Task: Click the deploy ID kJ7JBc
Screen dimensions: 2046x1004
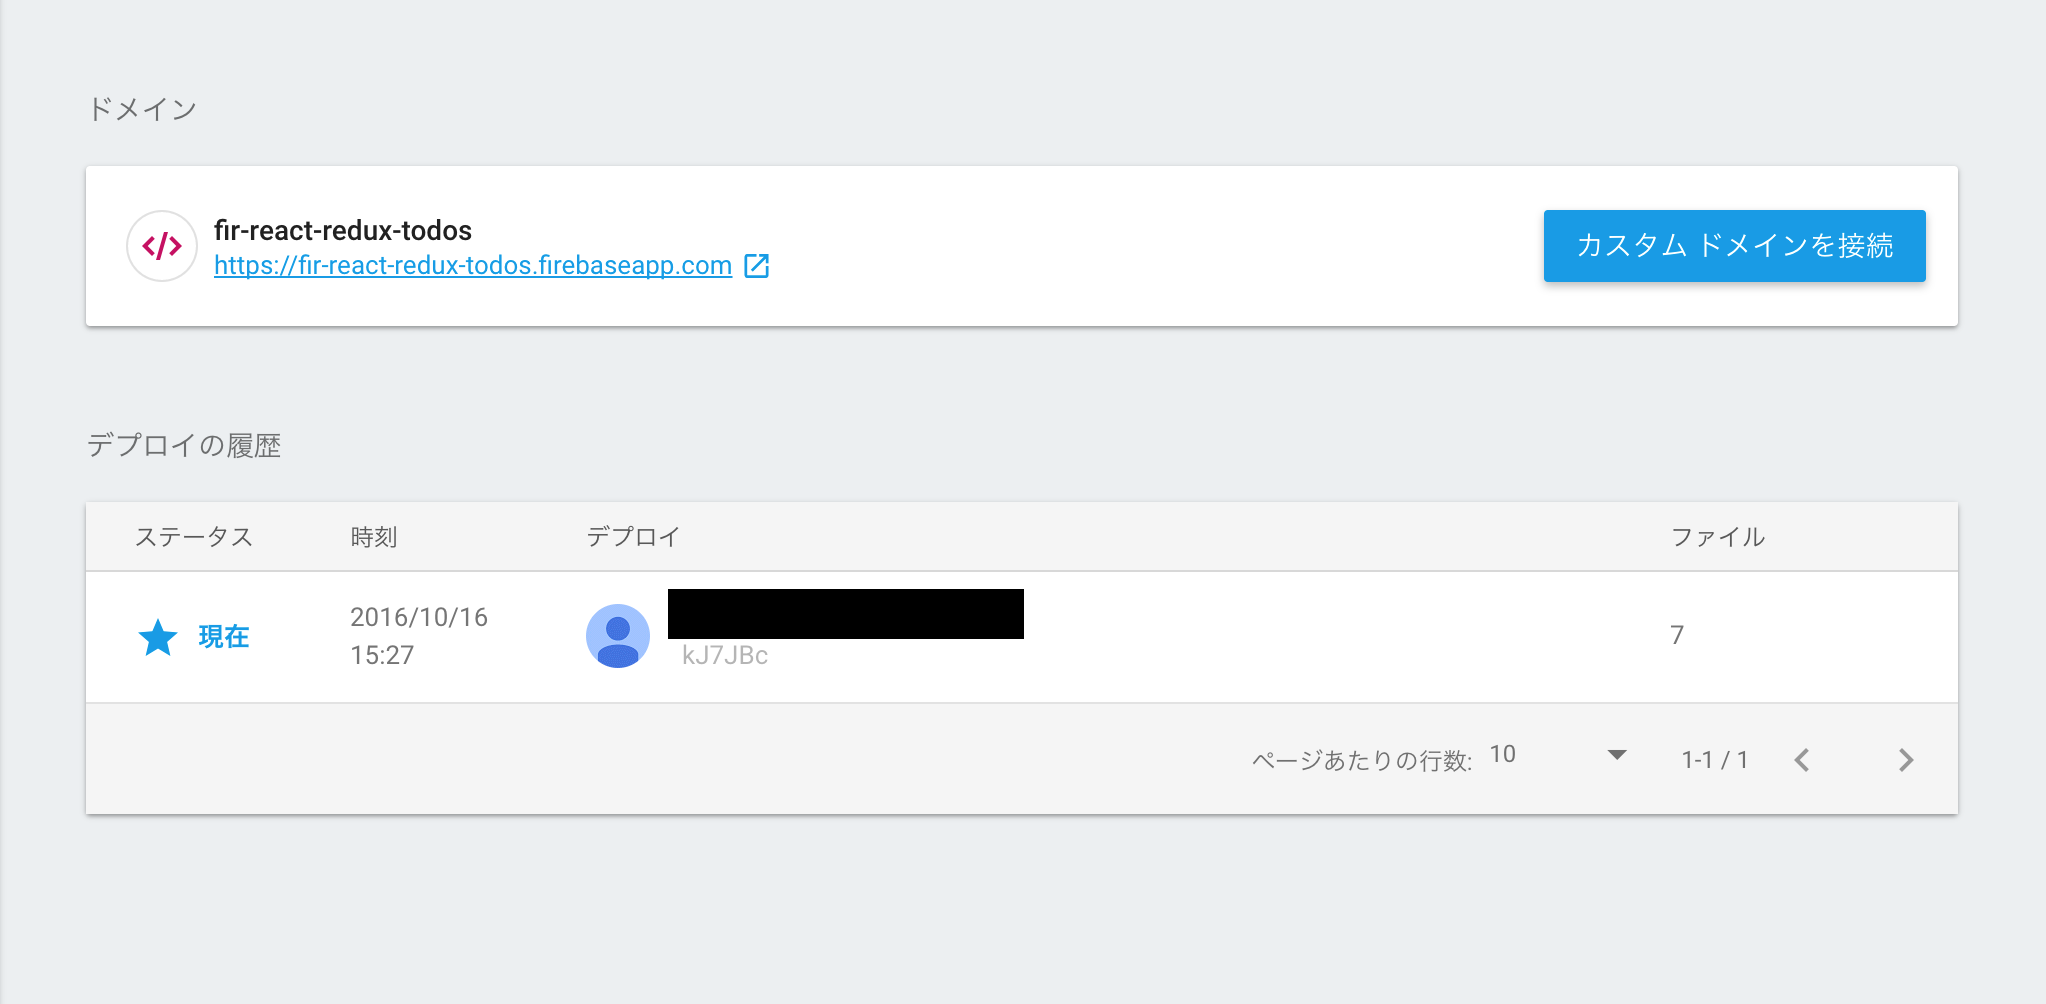Action: click(724, 655)
